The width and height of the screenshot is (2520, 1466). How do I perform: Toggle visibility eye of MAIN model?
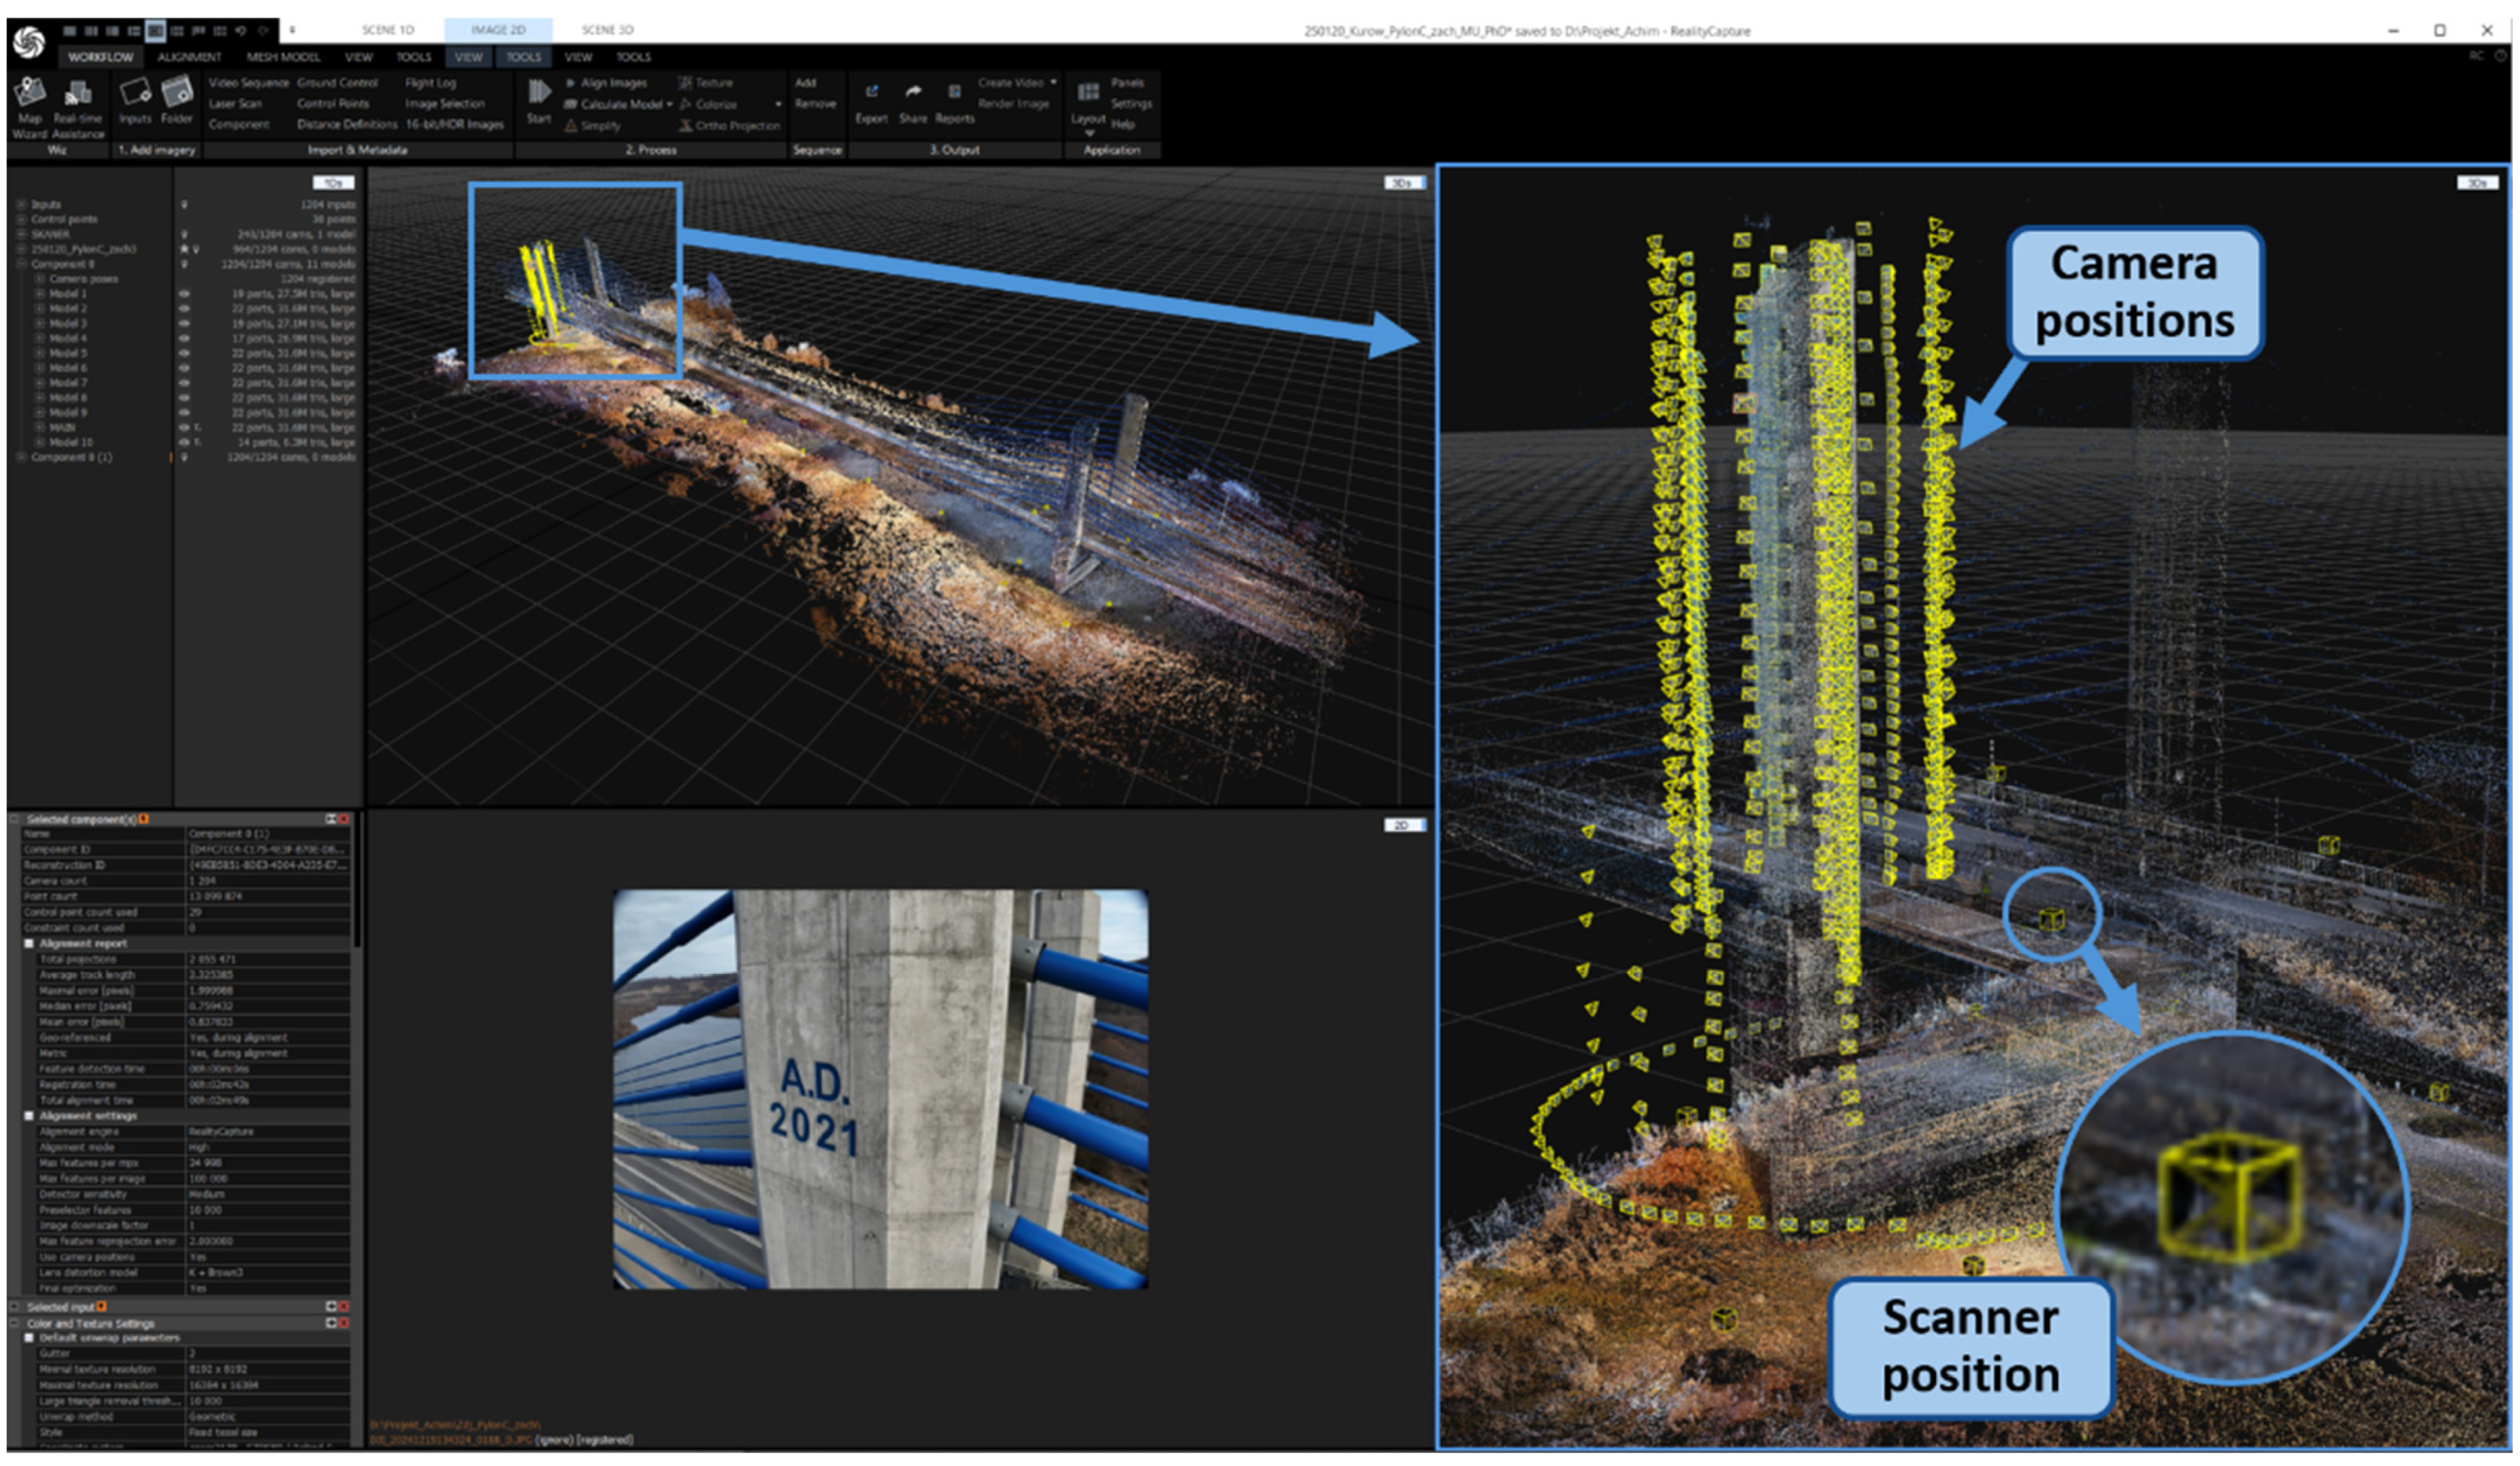click(184, 427)
